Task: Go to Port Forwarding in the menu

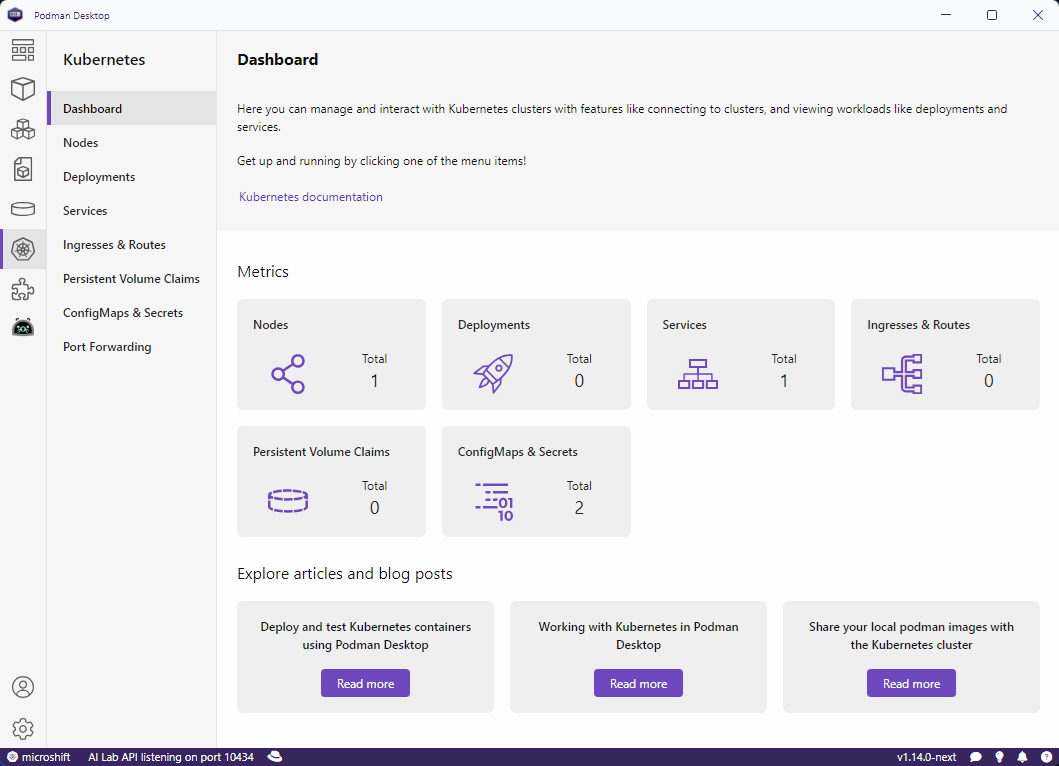Action: [107, 347]
